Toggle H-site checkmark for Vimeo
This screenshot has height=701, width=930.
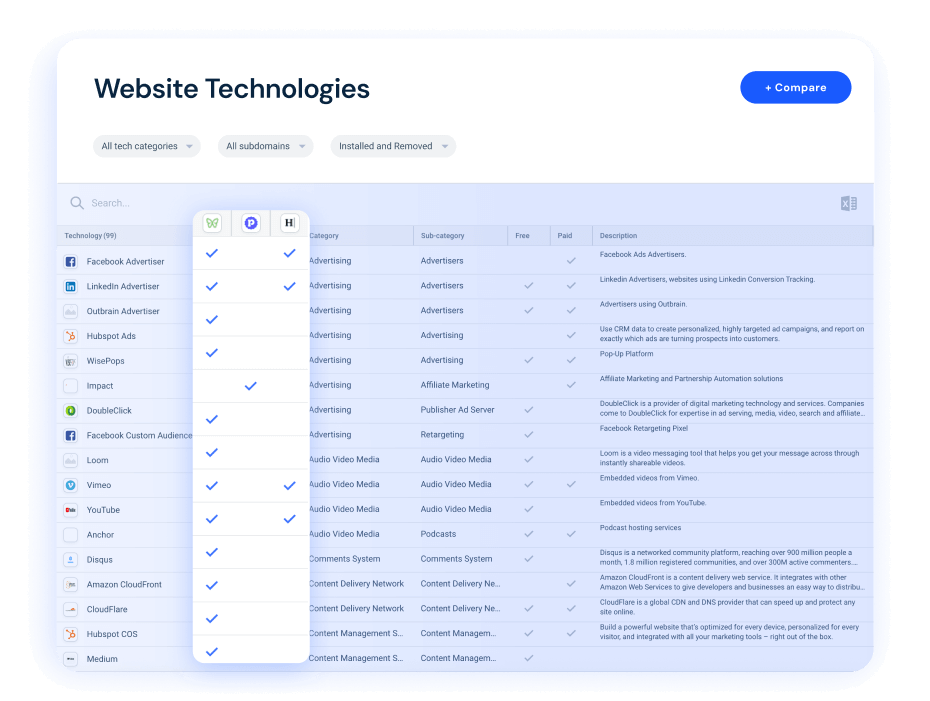(x=289, y=486)
